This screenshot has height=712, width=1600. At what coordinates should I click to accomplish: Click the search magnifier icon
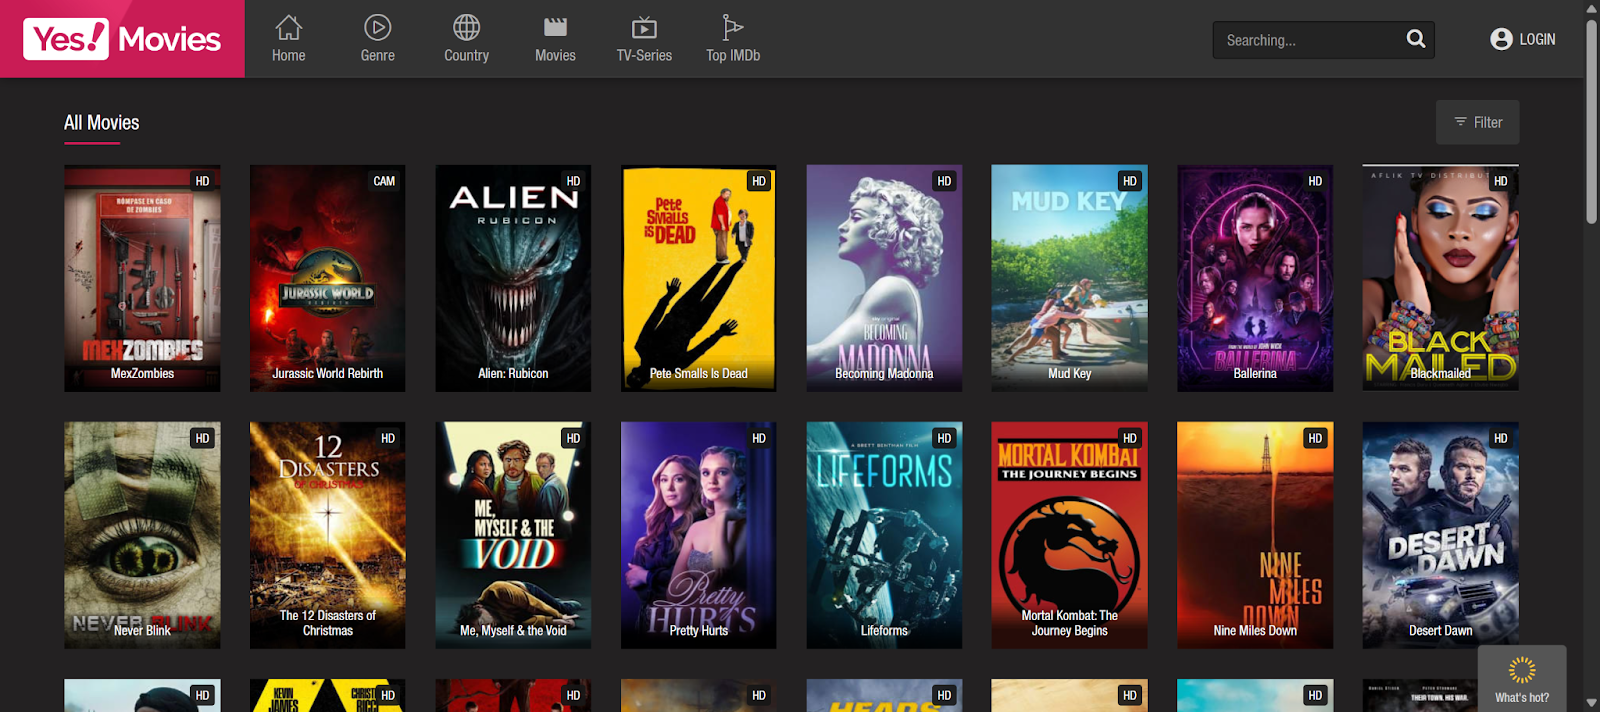coord(1416,39)
